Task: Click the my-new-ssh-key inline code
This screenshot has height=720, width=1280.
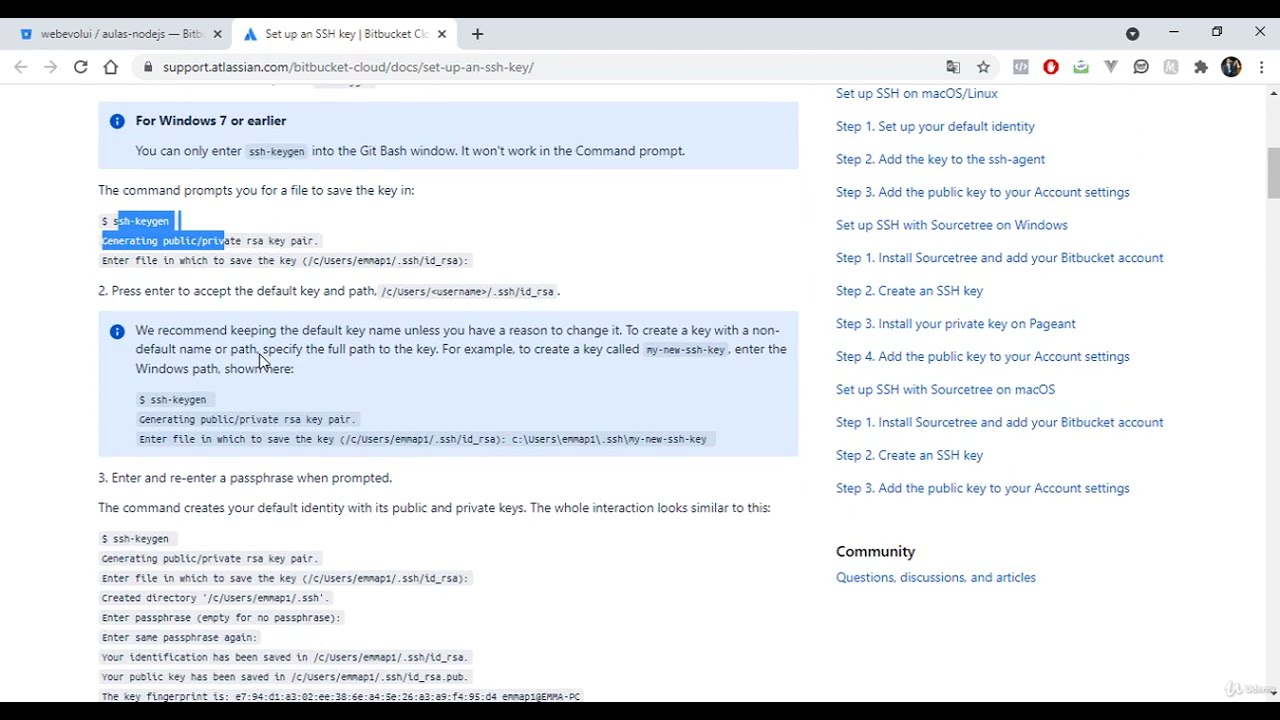Action: click(x=685, y=350)
